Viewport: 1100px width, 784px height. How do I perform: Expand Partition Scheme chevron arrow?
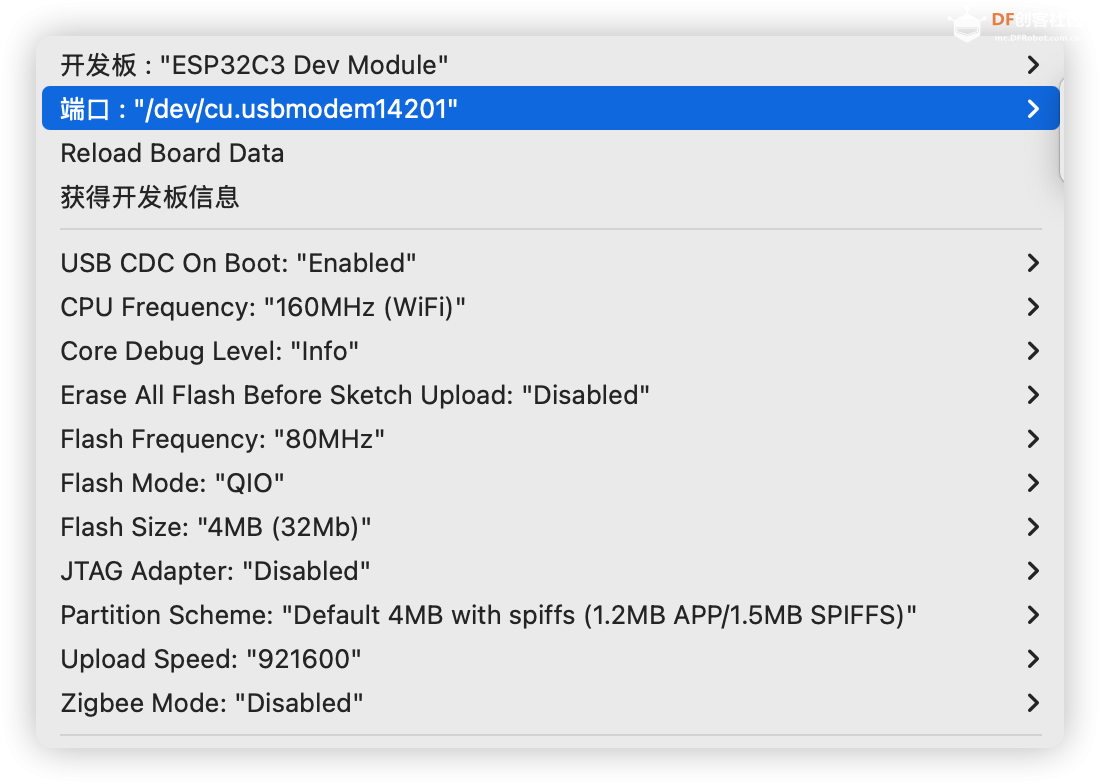(x=1033, y=615)
